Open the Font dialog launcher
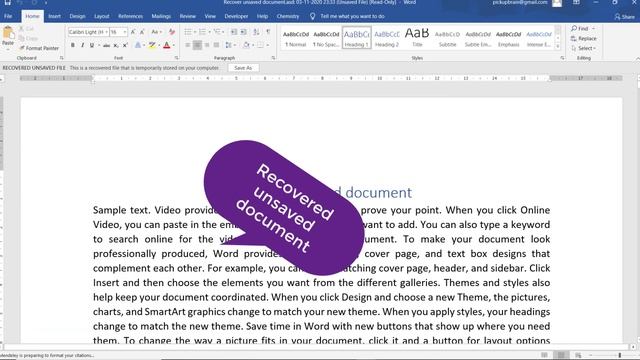This screenshot has height=360, width=640. 176,58
